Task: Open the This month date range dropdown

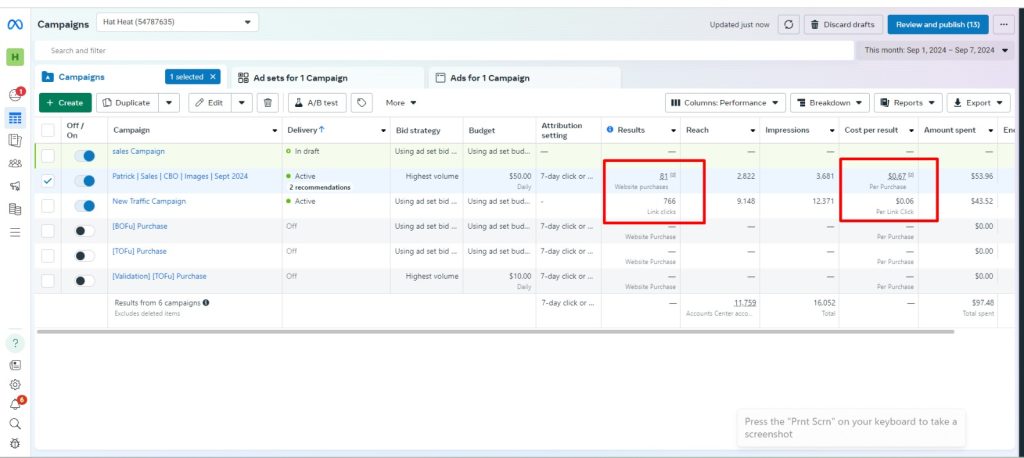Action: click(935, 50)
